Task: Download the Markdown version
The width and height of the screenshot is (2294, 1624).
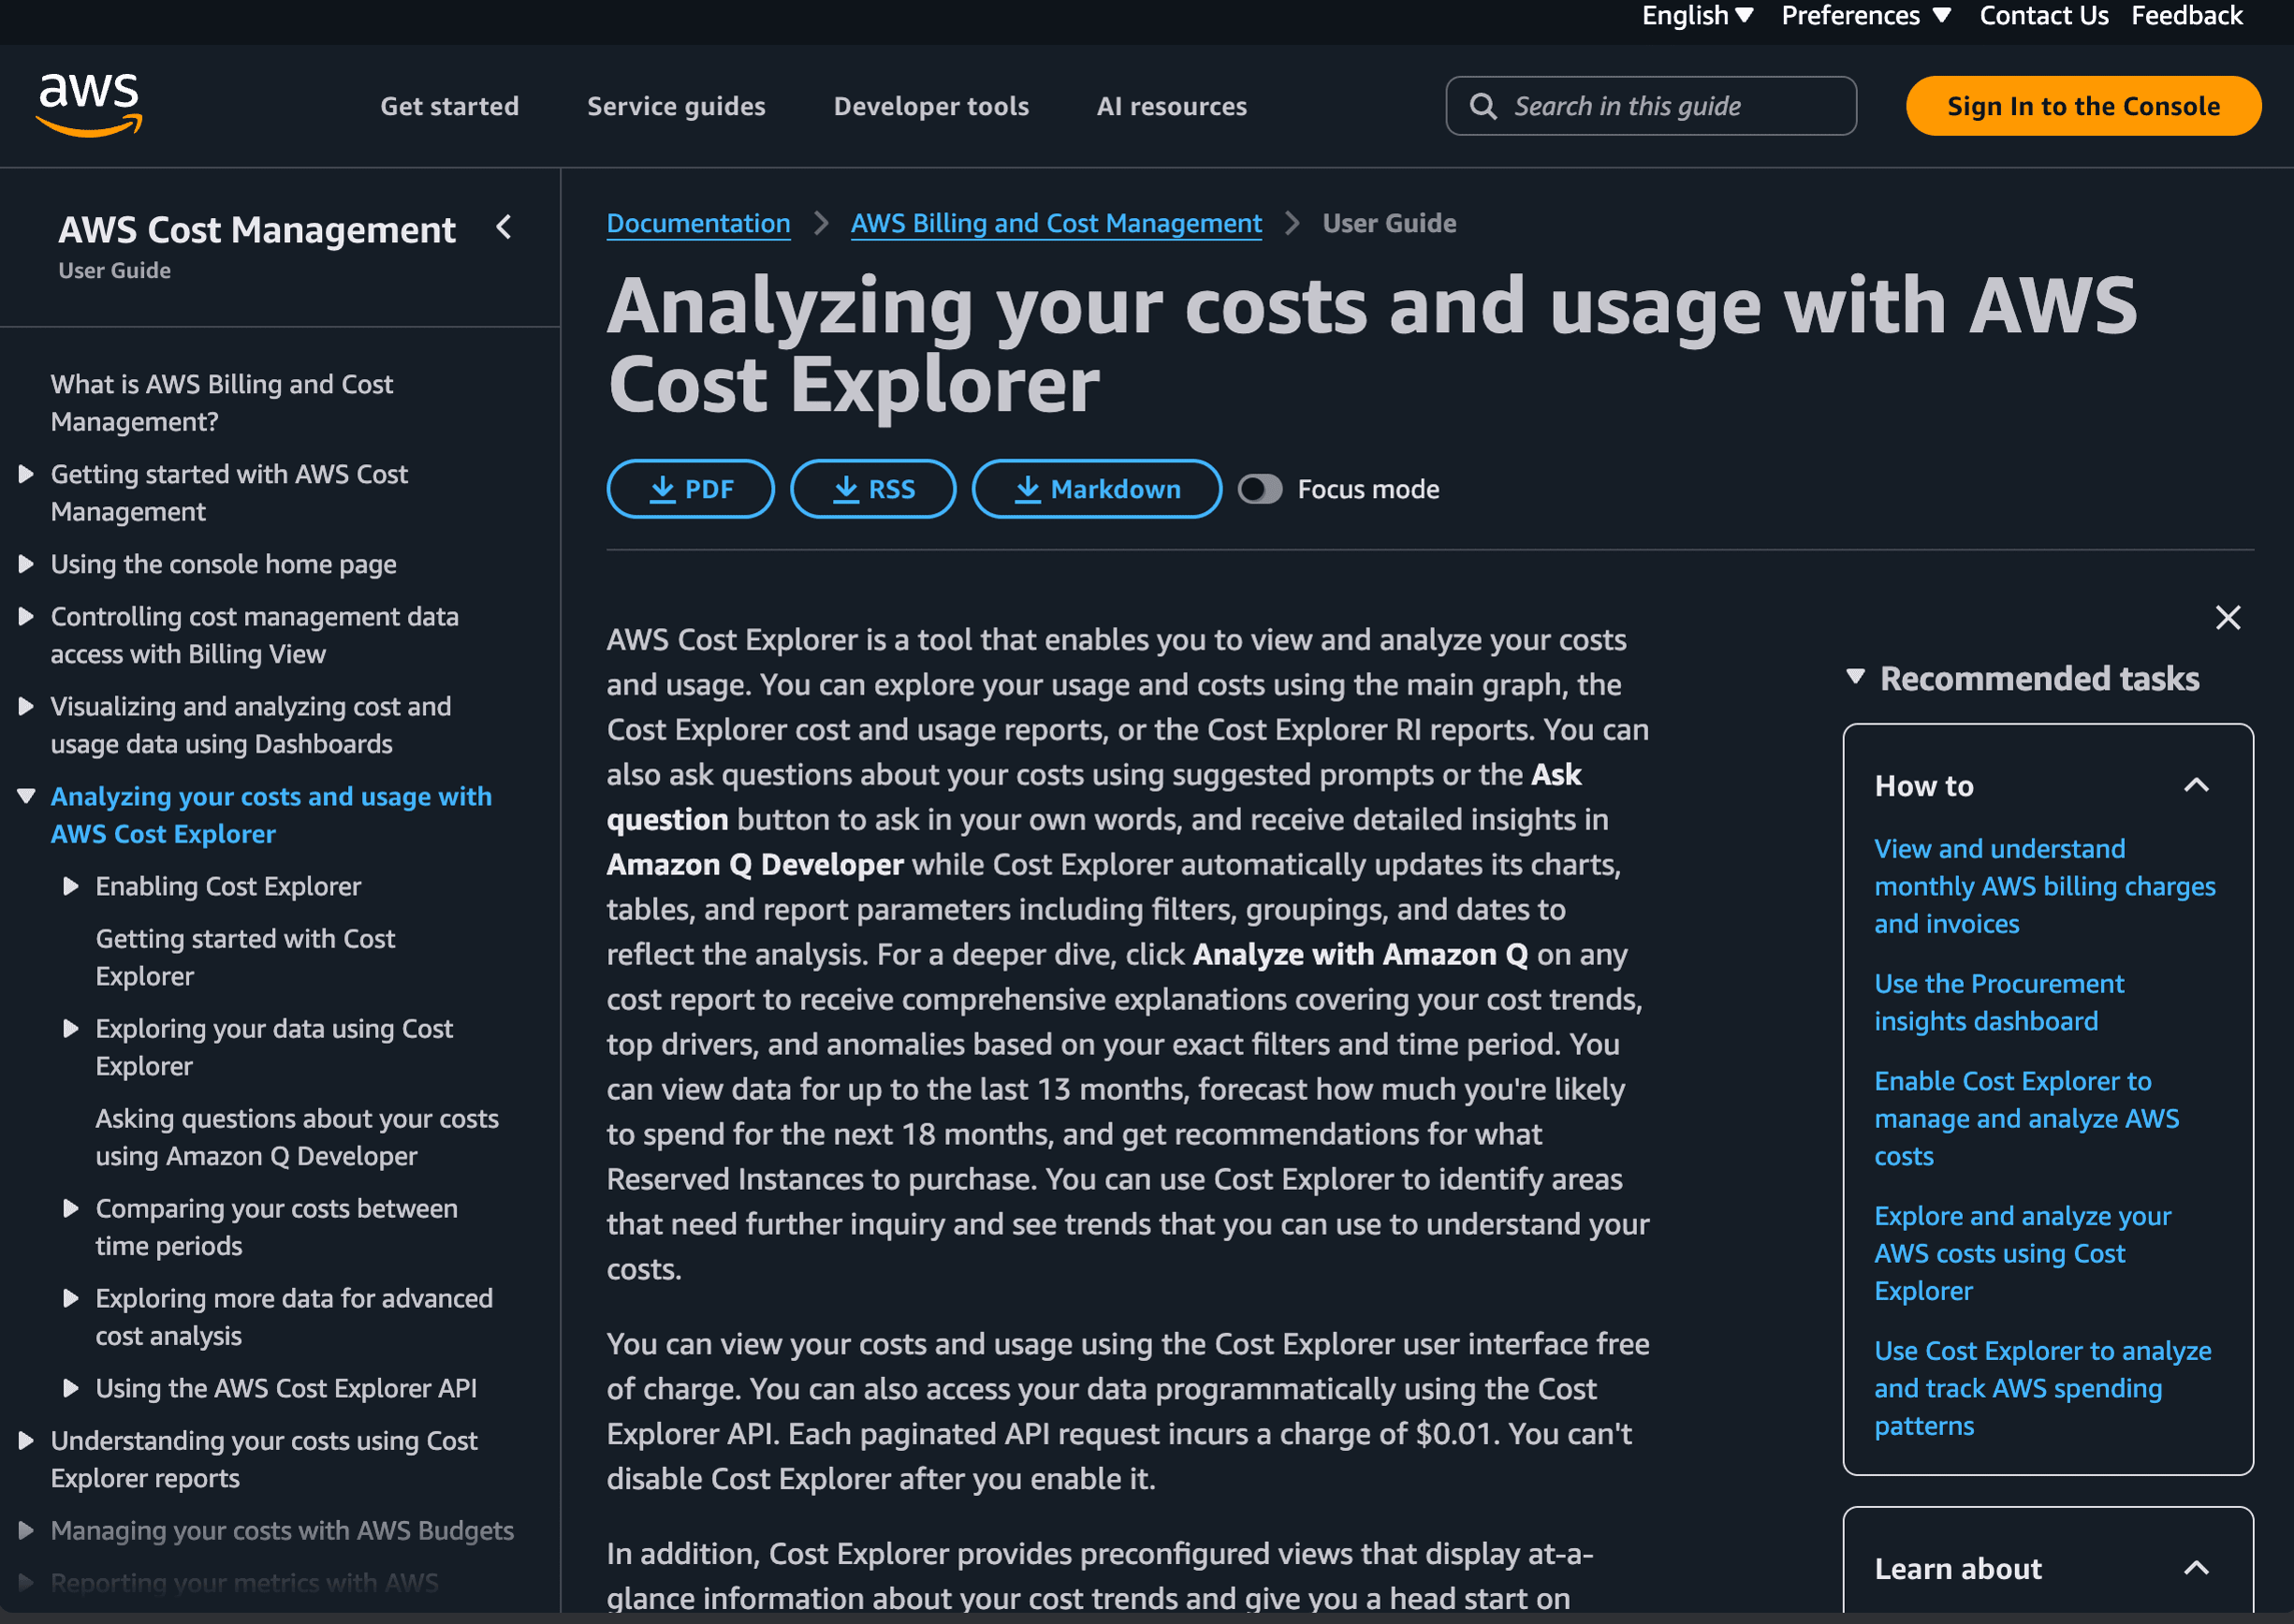Action: (x=1096, y=489)
